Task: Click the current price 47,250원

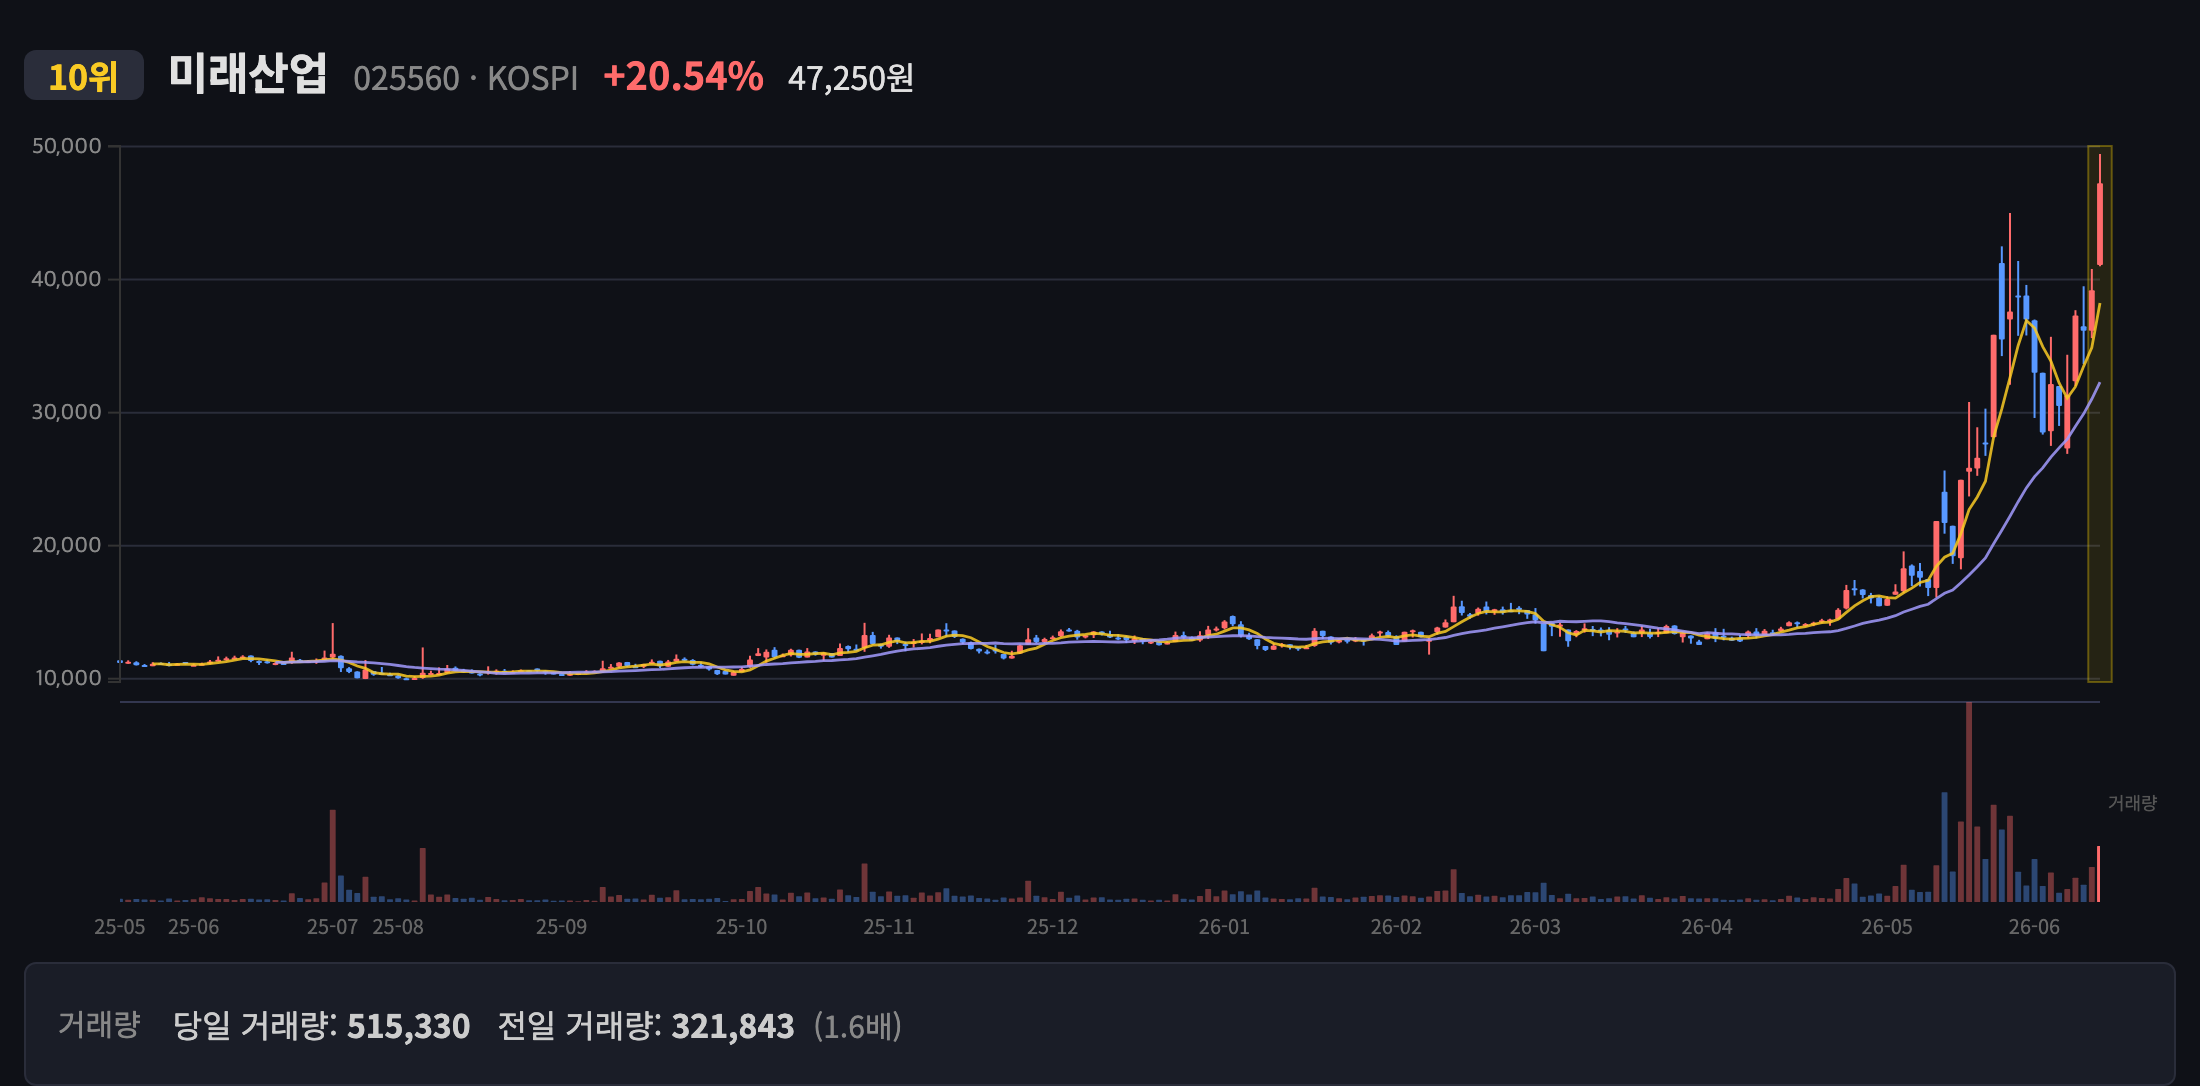Action: (851, 78)
